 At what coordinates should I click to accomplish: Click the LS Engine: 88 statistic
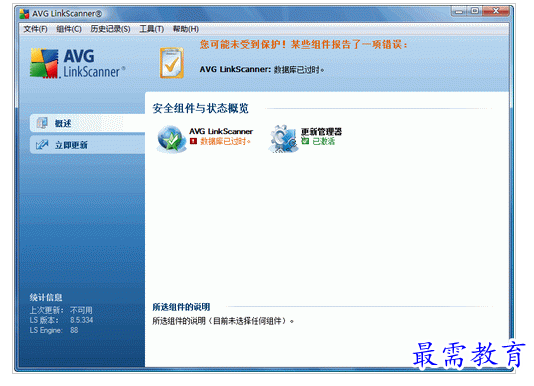(x=54, y=330)
